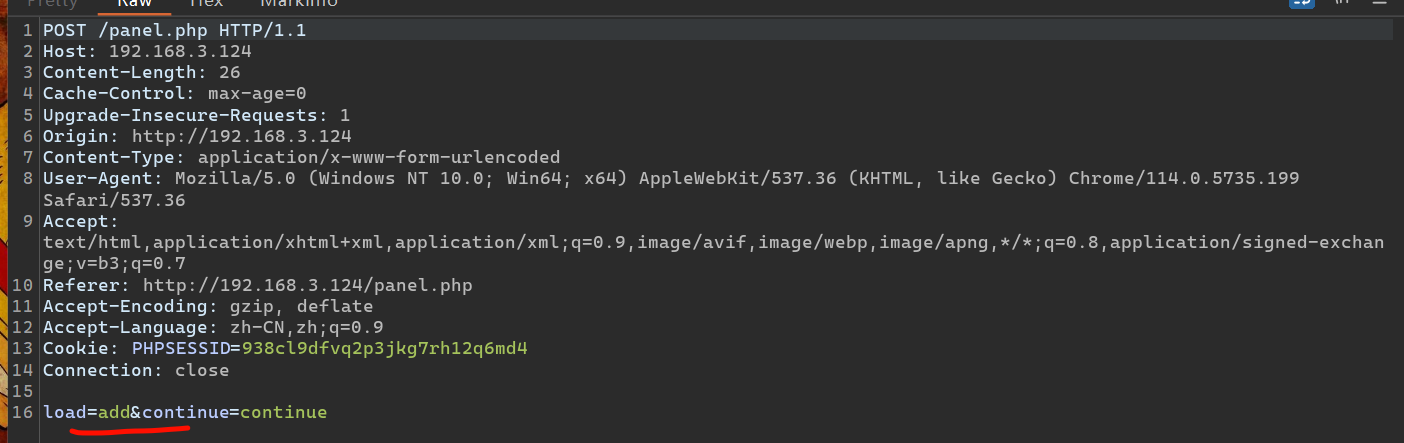
Task: Toggle the blue line-wrap icon
Action: coord(1302,3)
